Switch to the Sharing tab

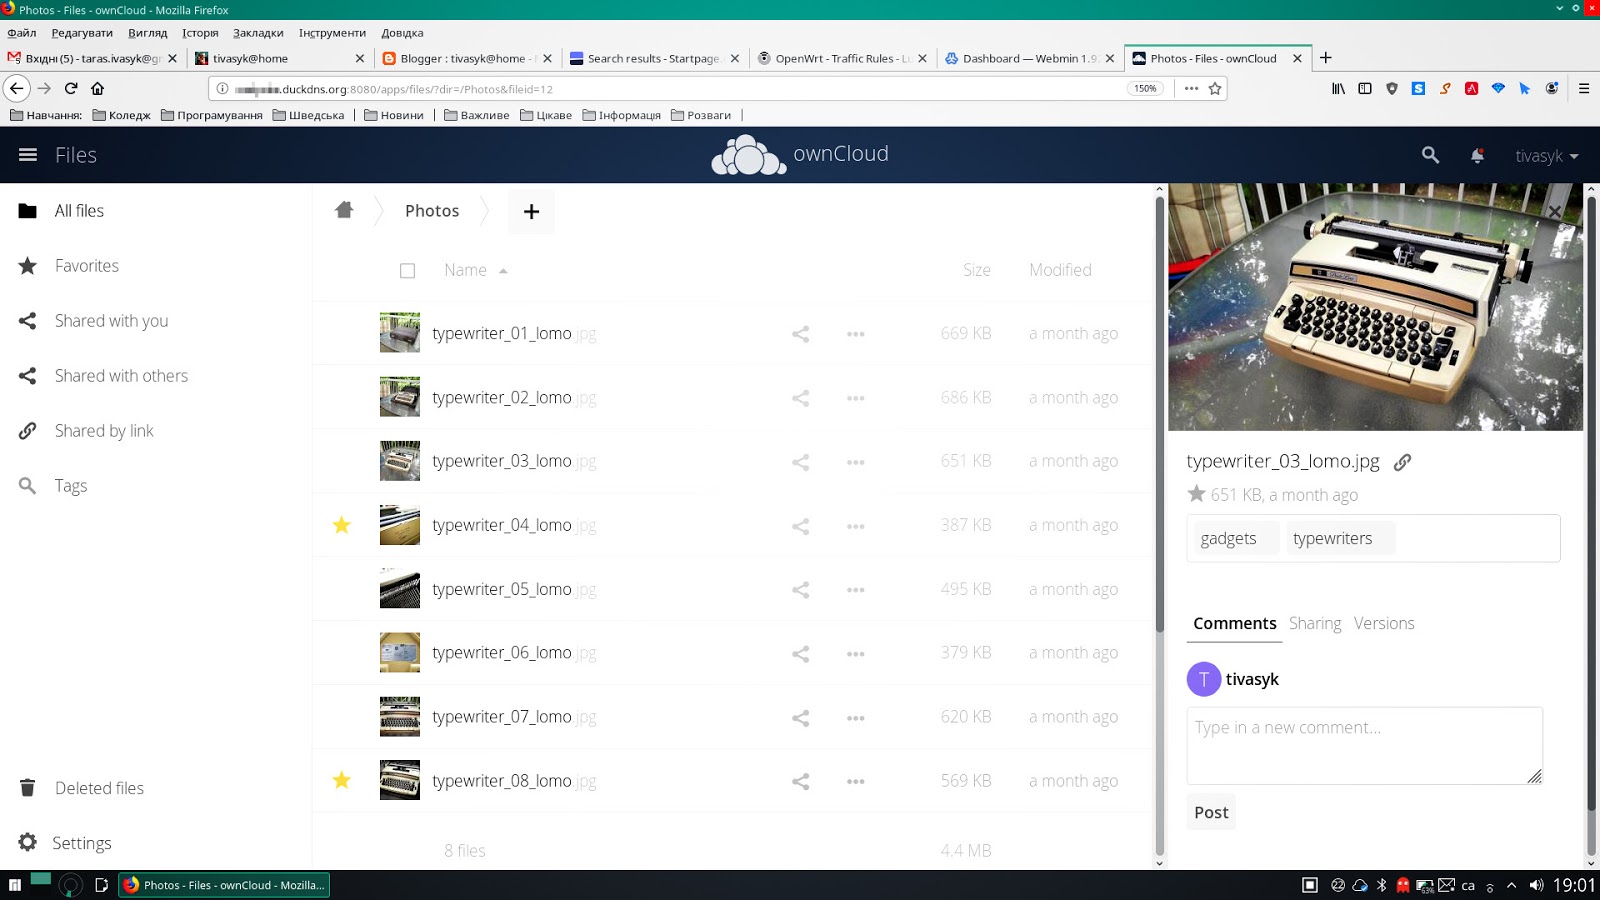tap(1315, 623)
